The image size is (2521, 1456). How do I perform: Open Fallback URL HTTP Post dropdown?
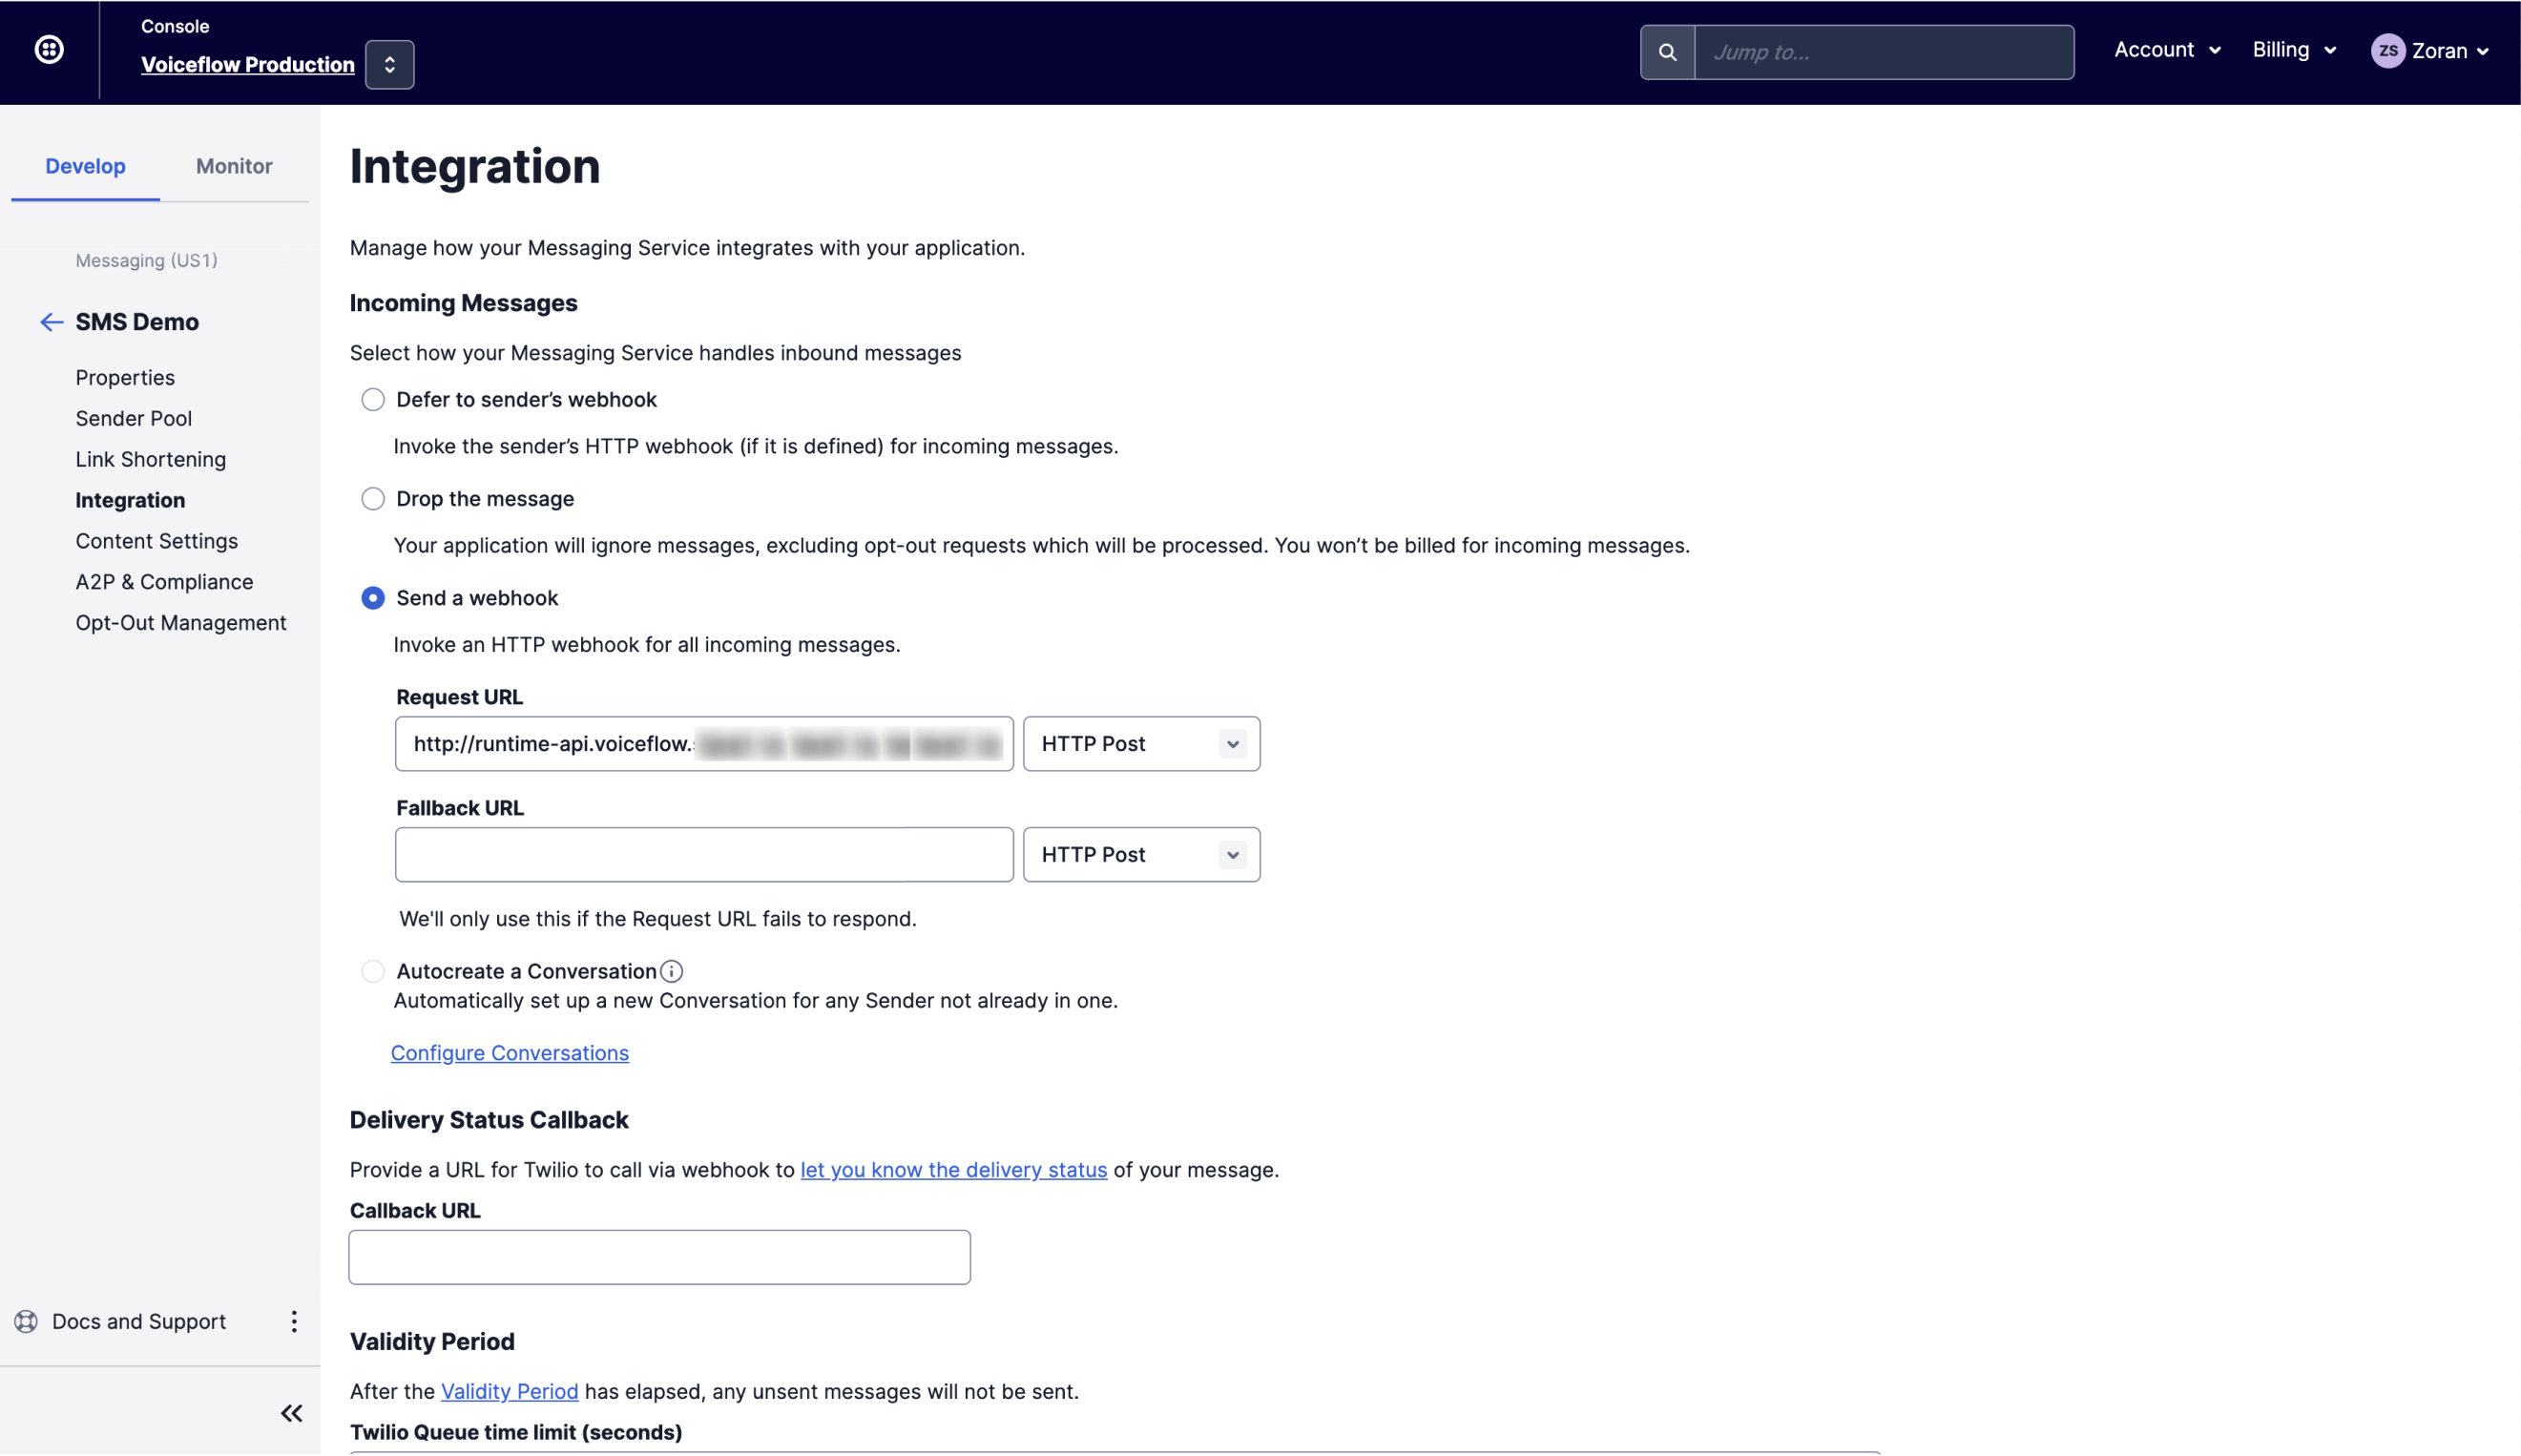(x=1140, y=855)
